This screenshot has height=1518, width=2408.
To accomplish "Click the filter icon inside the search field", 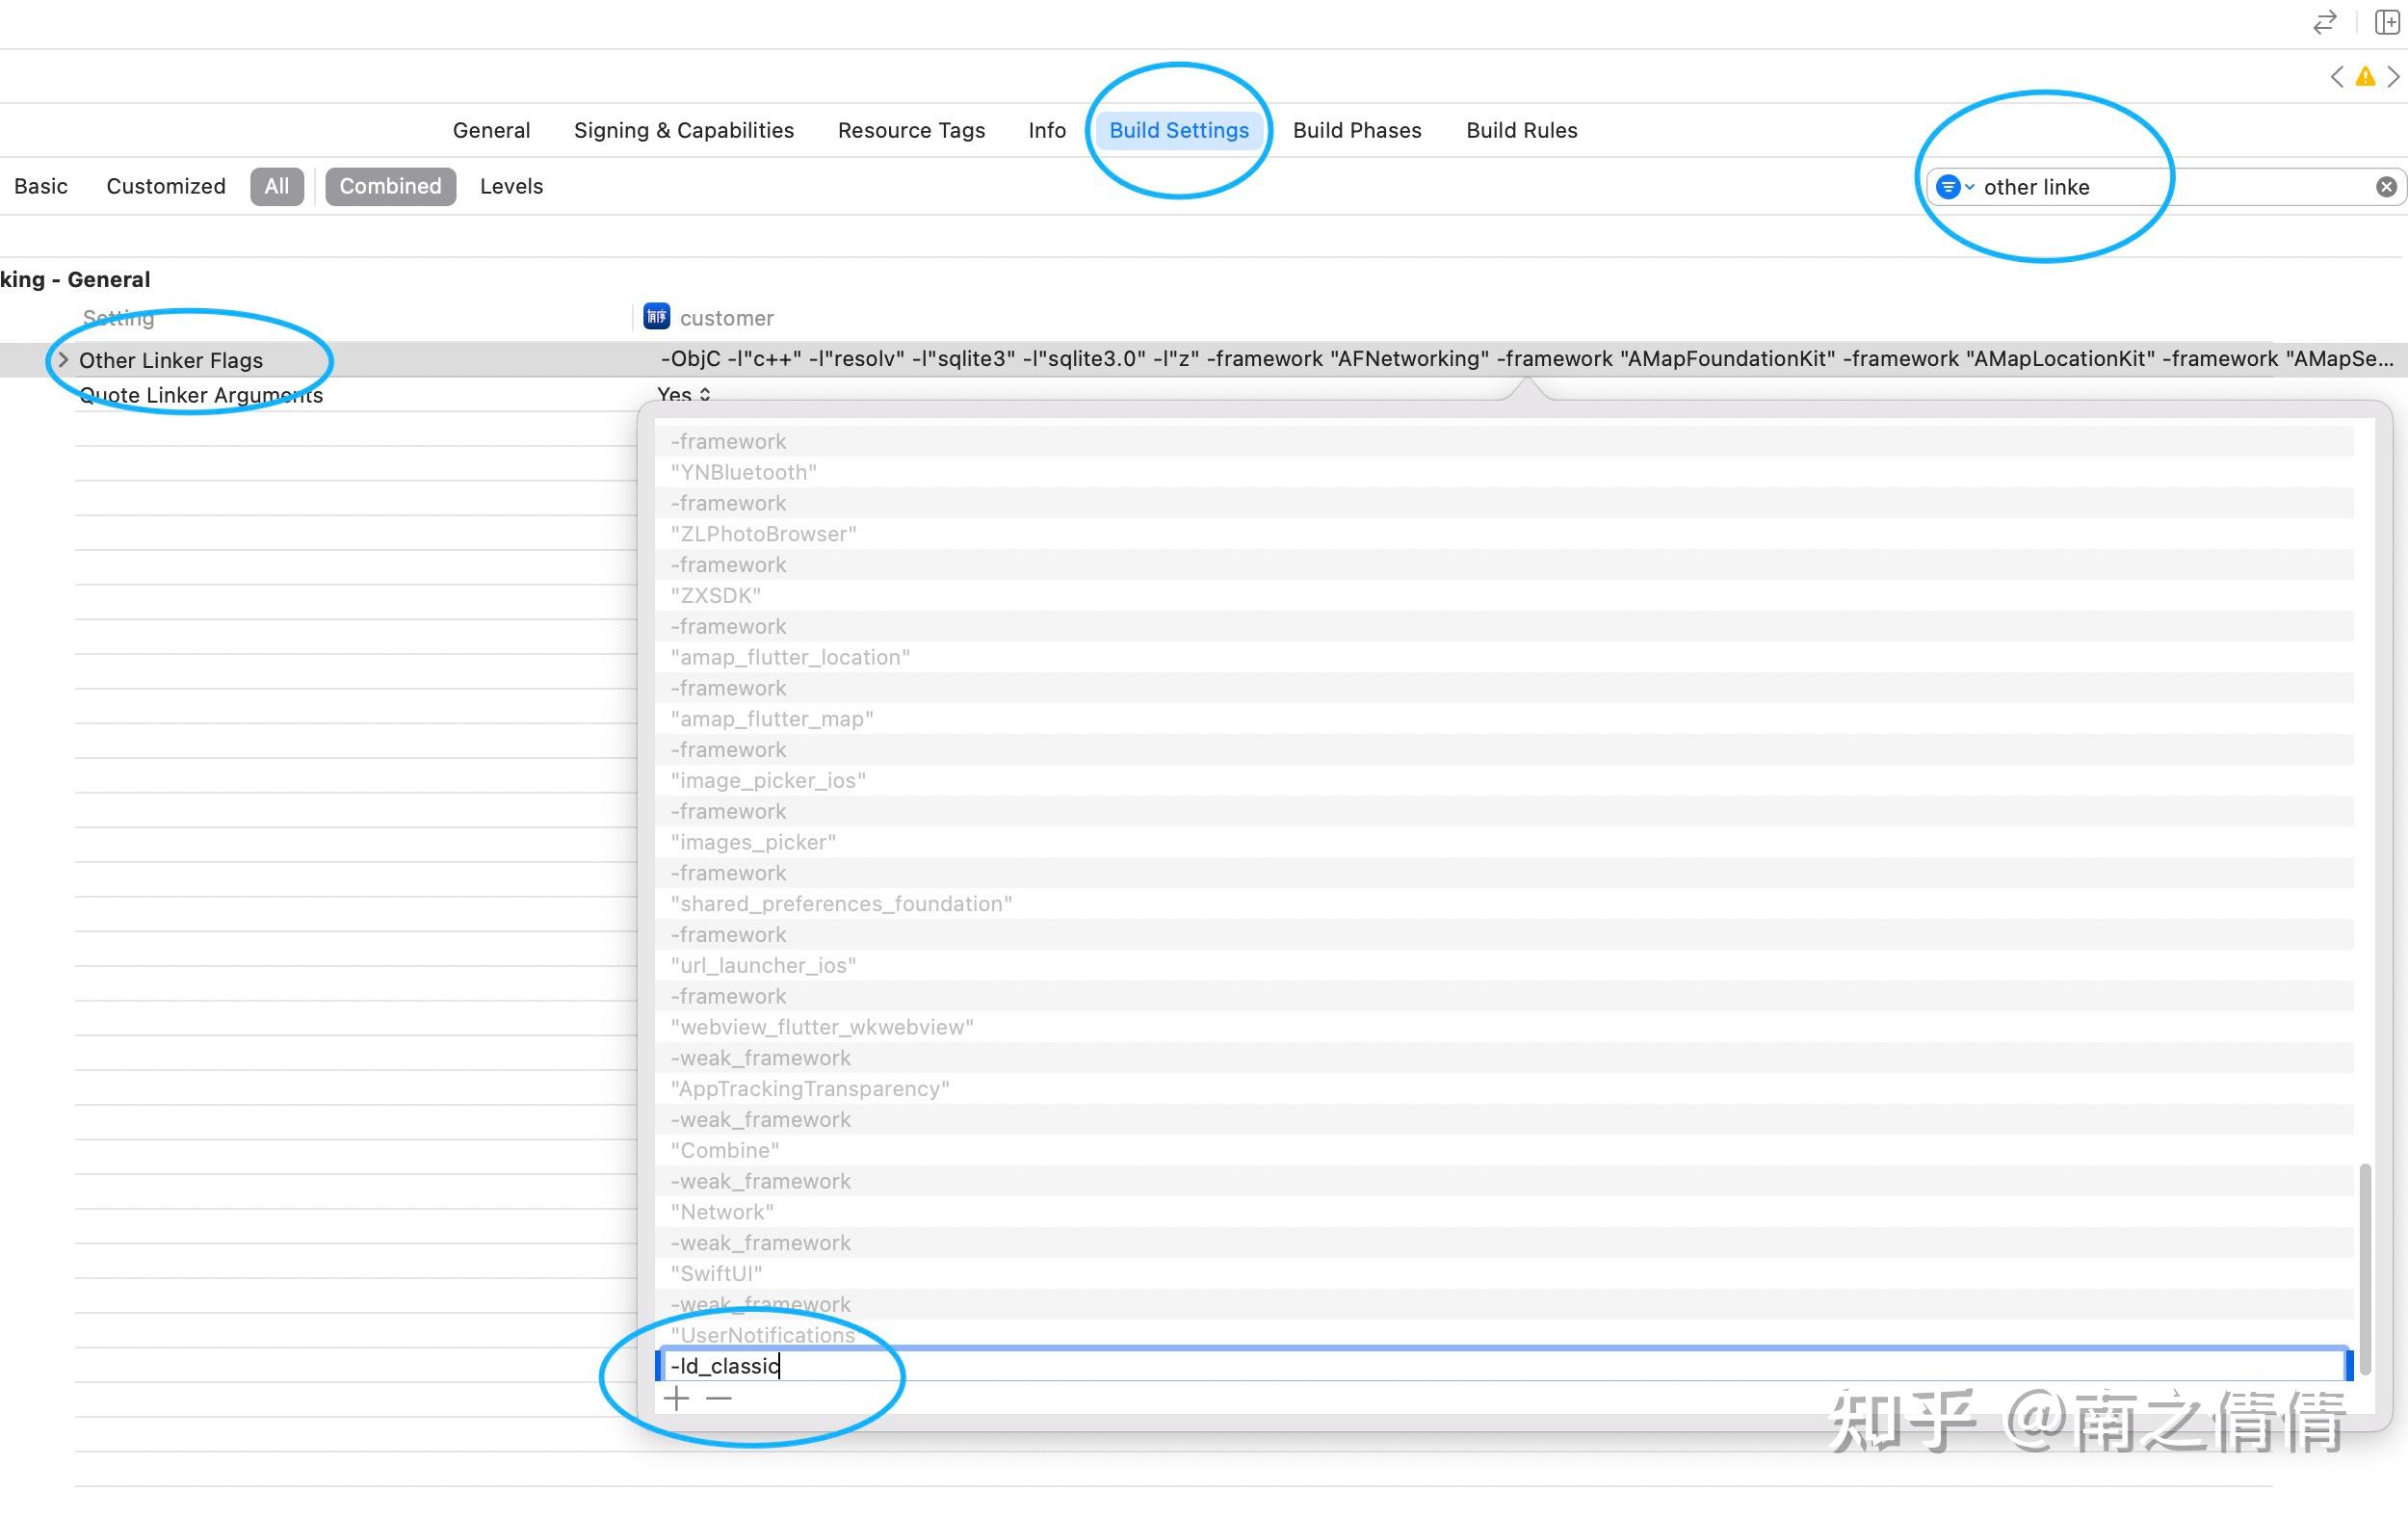I will pyautogui.click(x=1949, y=186).
